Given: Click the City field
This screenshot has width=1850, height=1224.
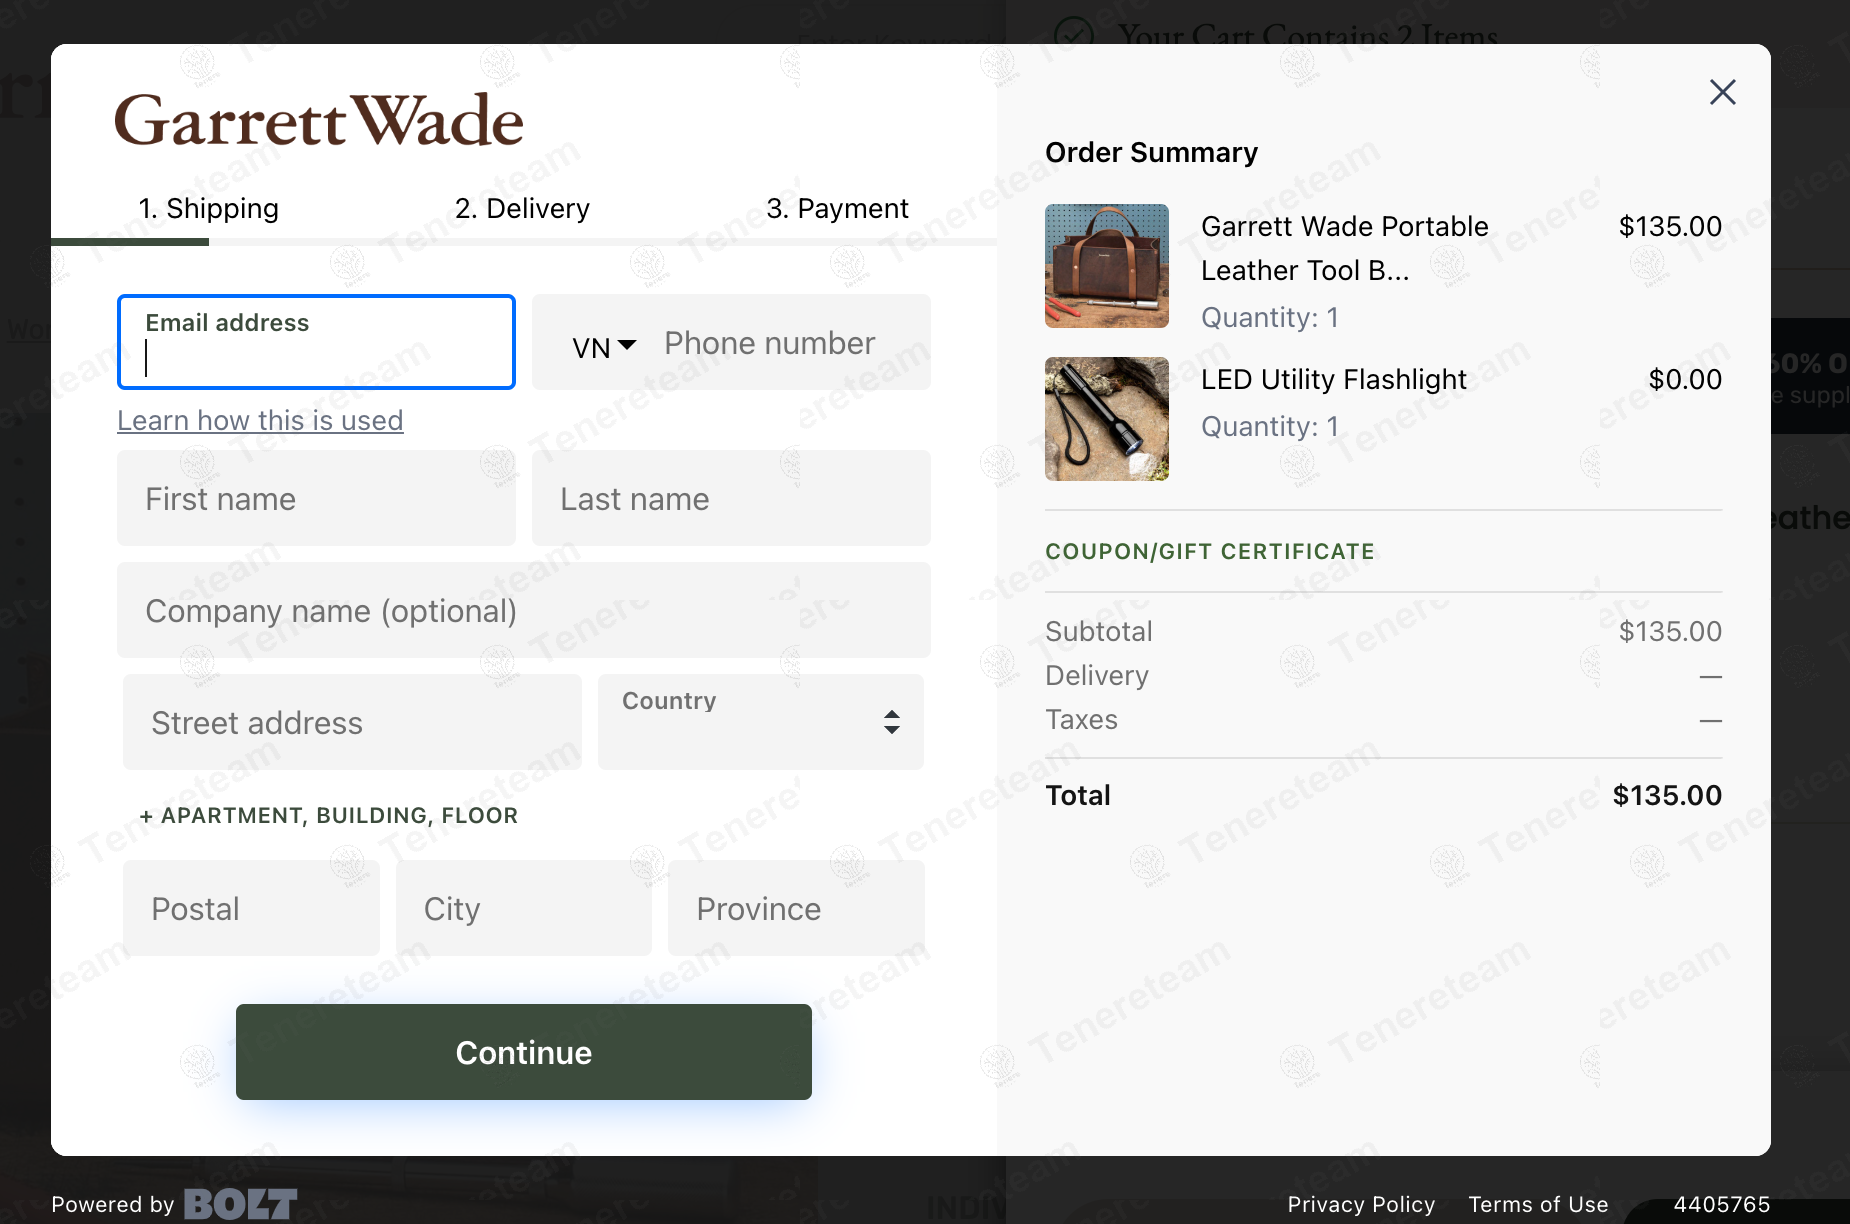Looking at the screenshot, I should click(524, 908).
